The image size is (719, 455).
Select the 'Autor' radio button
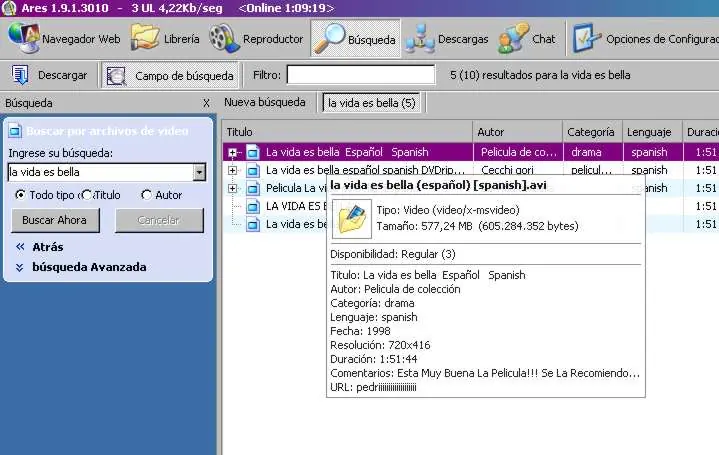click(x=146, y=195)
